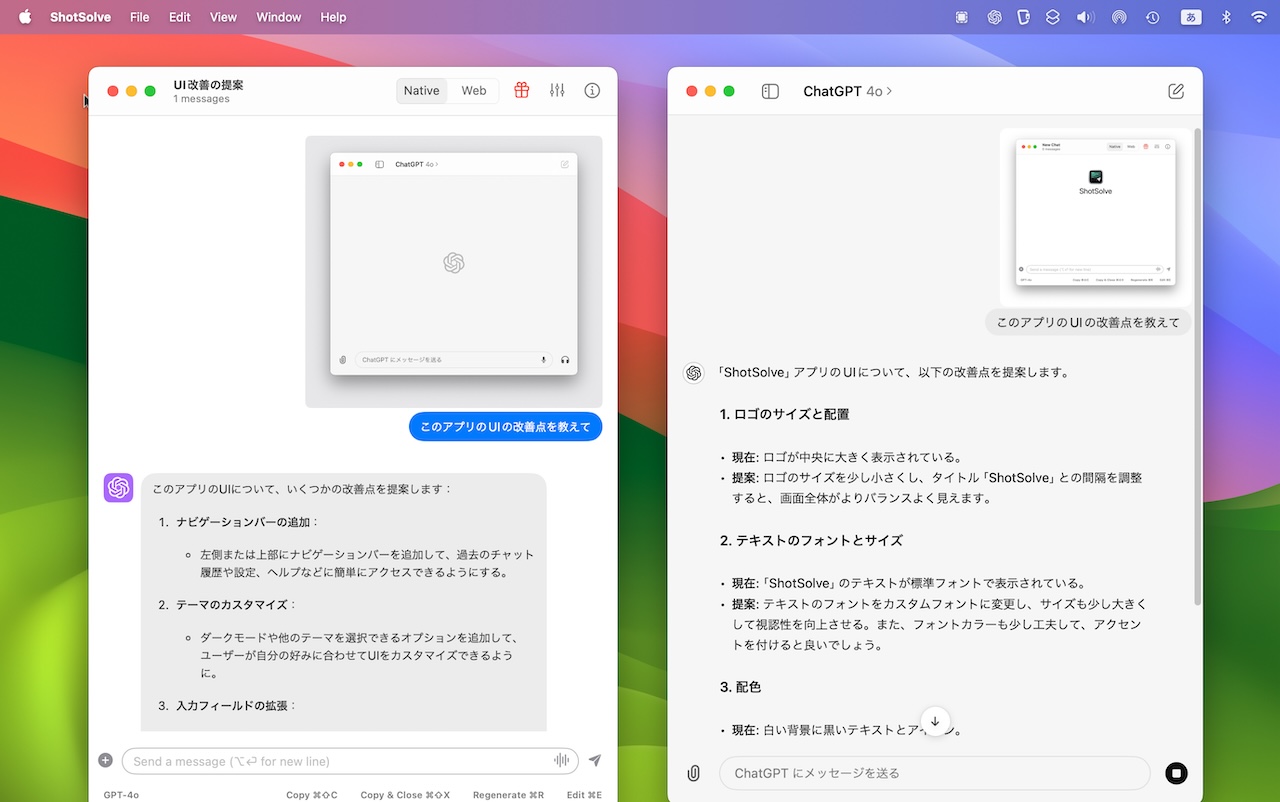
Task: Click the '1. ロゴのサイズと配置' heading
Action: tap(784, 414)
